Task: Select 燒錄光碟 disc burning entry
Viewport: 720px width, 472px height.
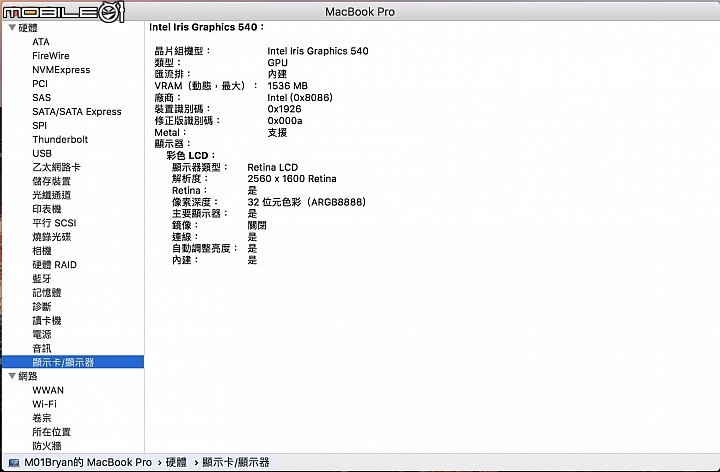Action: coord(51,237)
